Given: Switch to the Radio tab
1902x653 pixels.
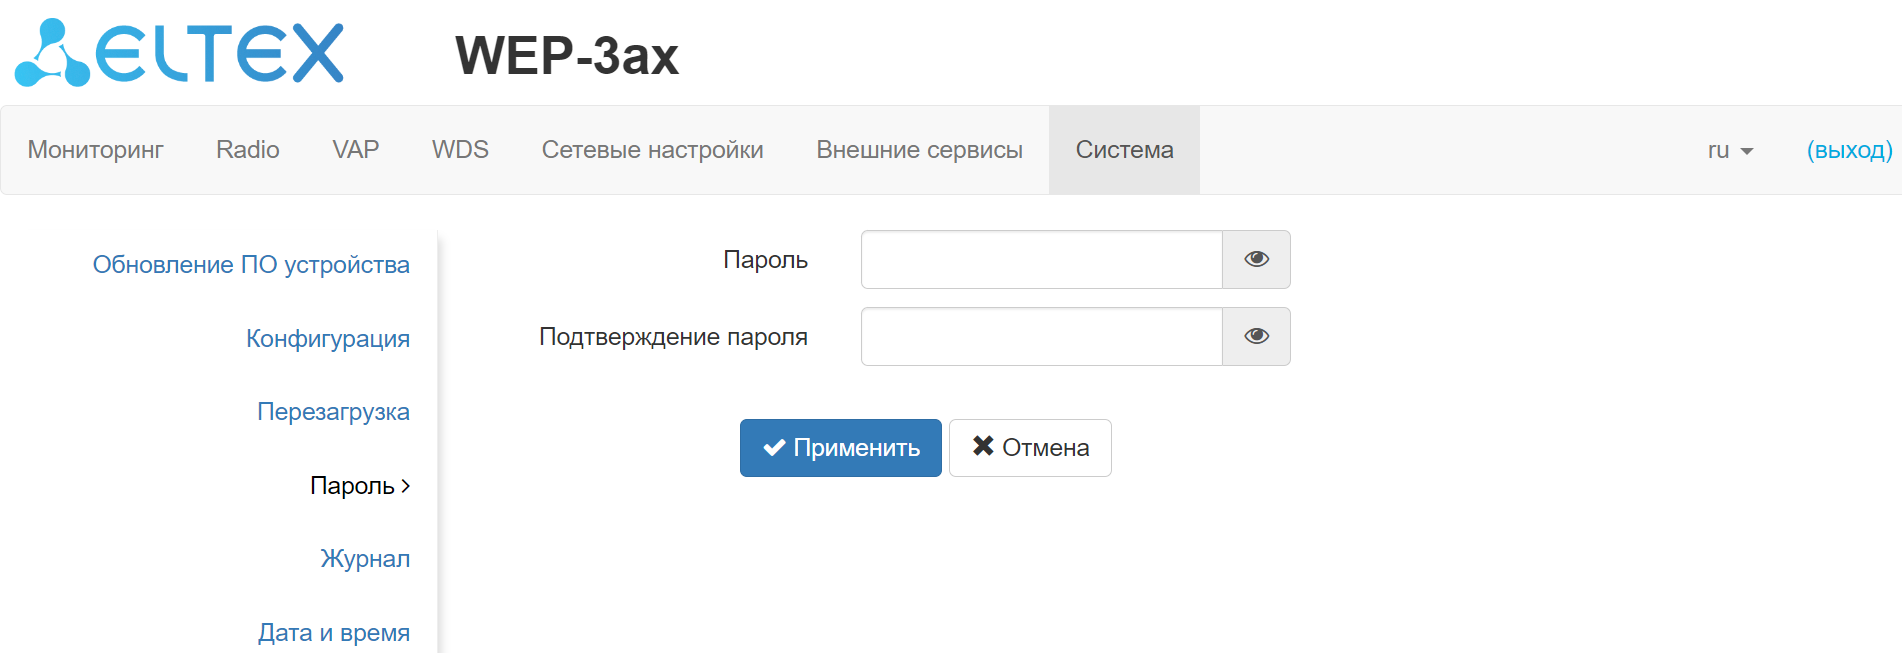Looking at the screenshot, I should (x=248, y=150).
